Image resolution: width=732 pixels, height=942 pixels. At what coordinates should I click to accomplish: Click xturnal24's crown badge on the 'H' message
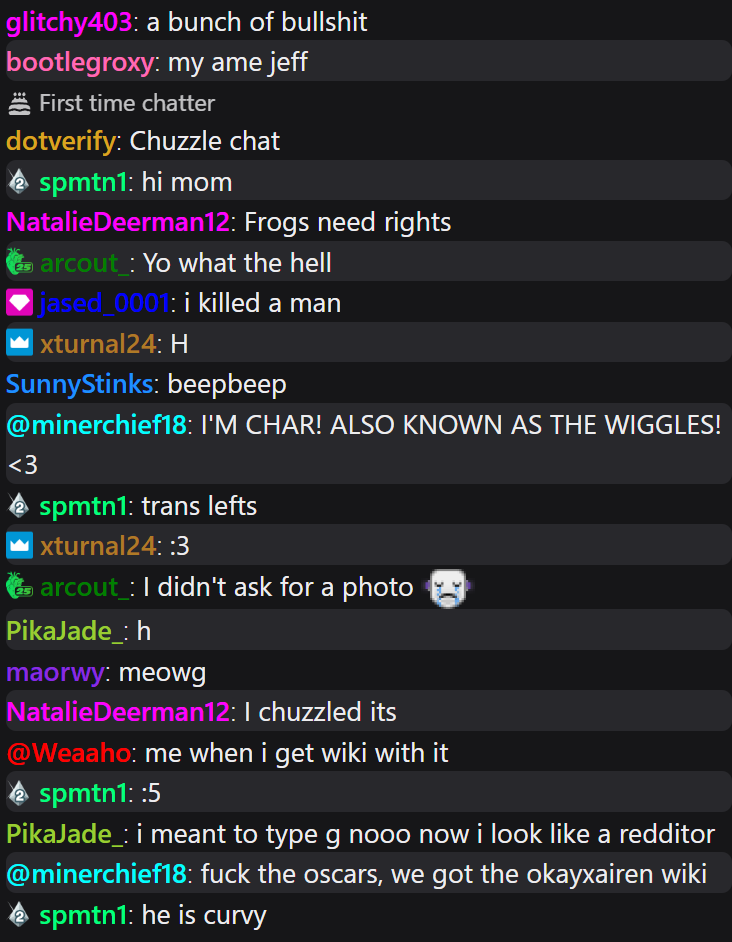point(19,343)
